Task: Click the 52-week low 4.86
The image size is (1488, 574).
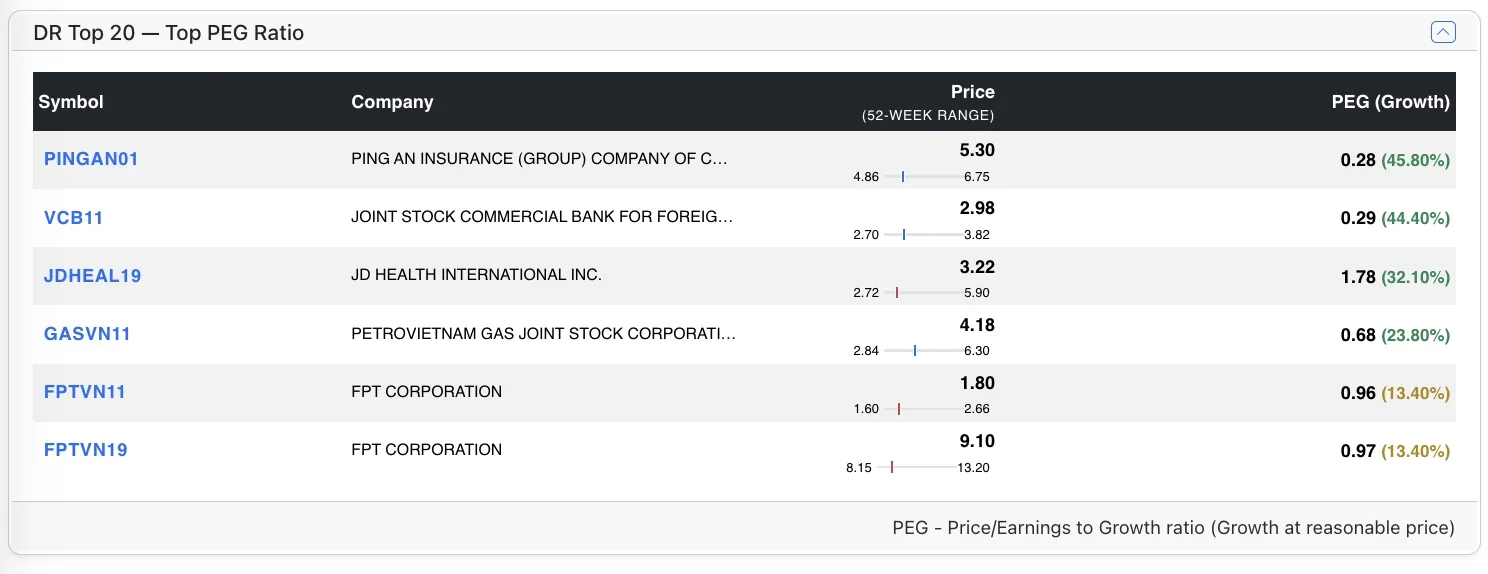Action: pos(866,177)
